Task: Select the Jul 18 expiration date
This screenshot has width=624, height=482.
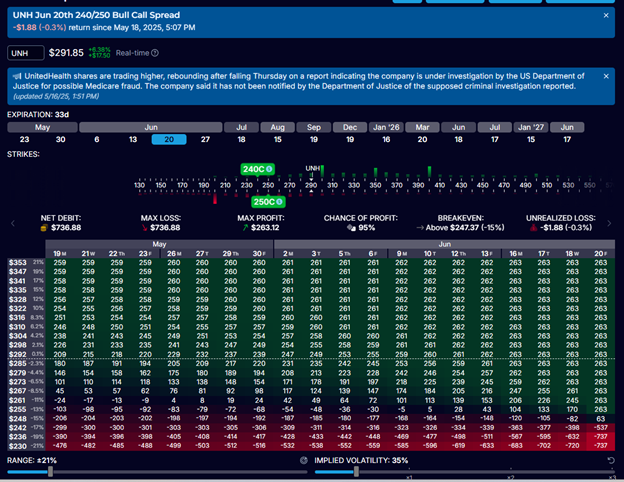Action: pyautogui.click(x=242, y=139)
